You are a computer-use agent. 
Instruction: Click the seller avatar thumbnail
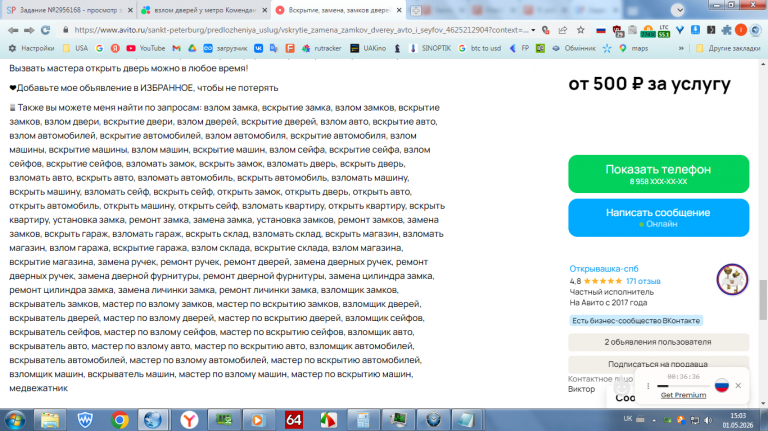(x=732, y=279)
